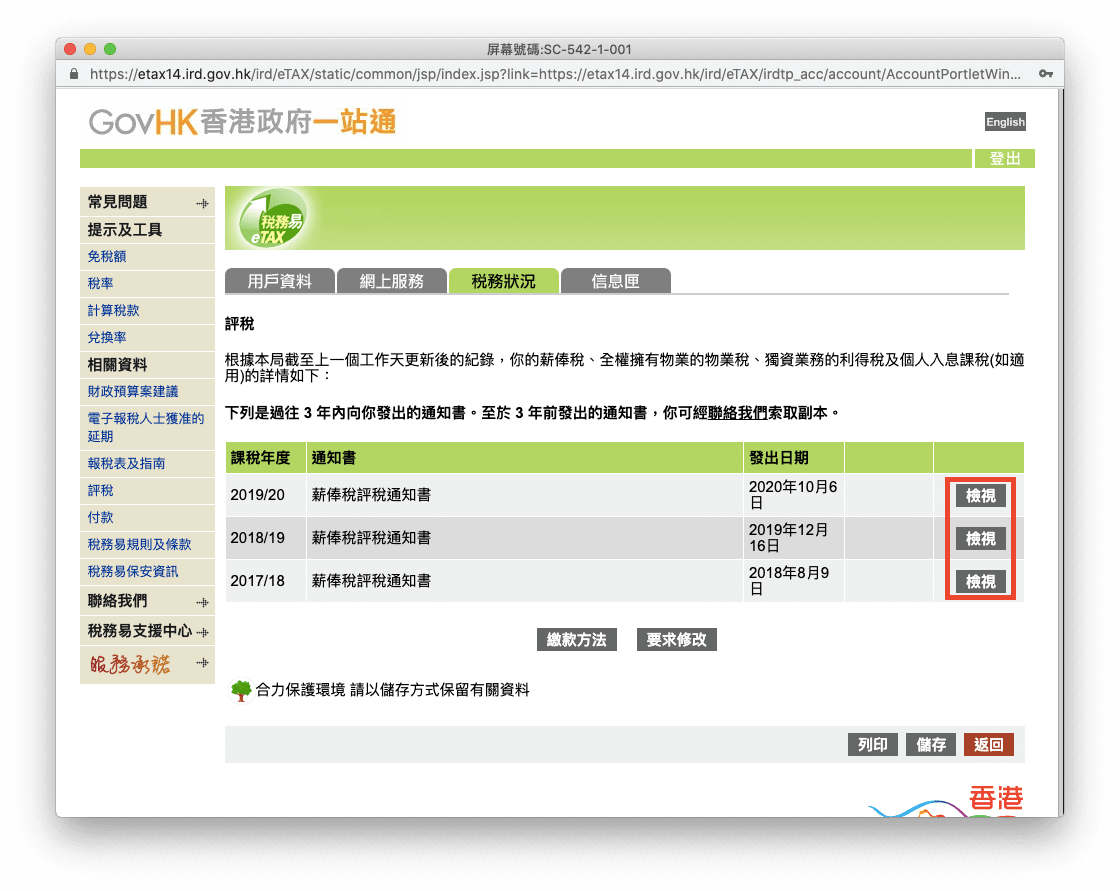Image resolution: width=1120 pixels, height=891 pixels.
Task: Click the 要求修改 button
Action: [x=676, y=639]
